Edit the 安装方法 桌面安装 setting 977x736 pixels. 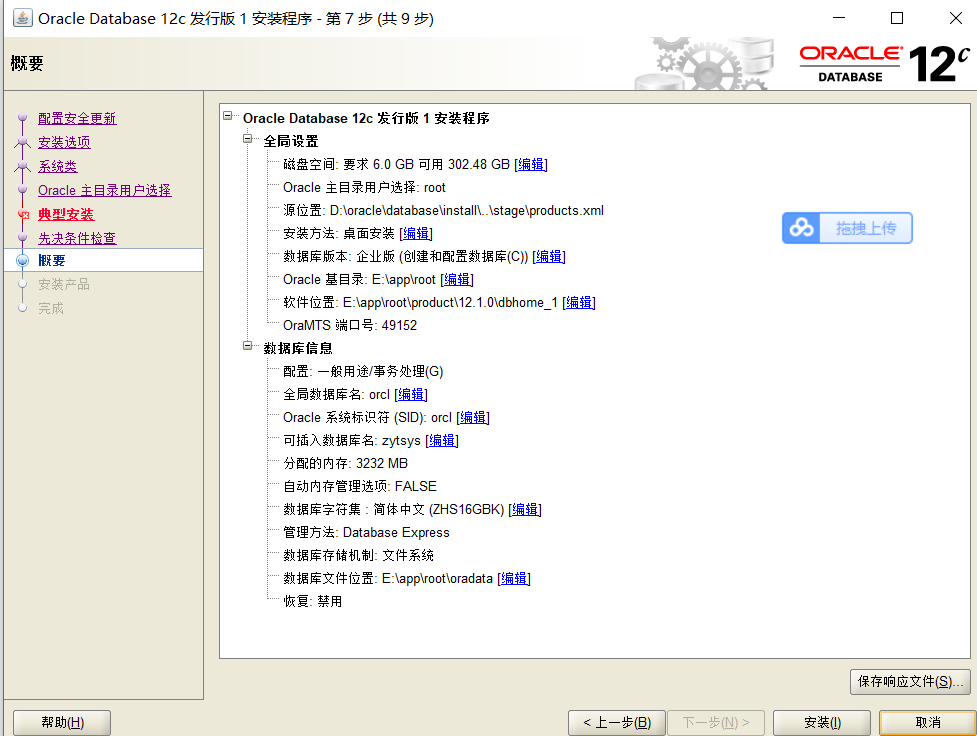click(416, 234)
